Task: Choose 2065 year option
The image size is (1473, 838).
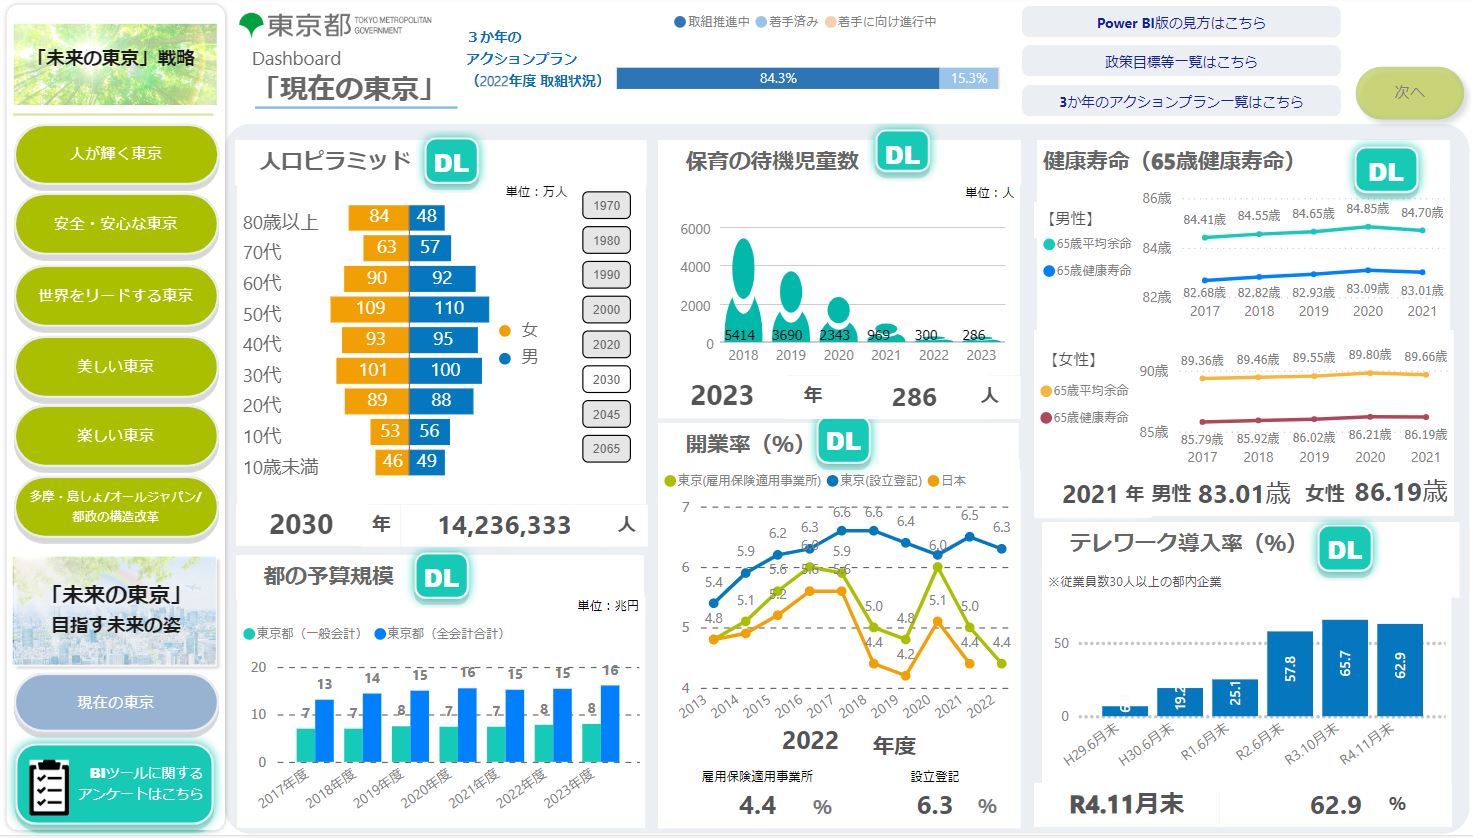Action: click(606, 449)
